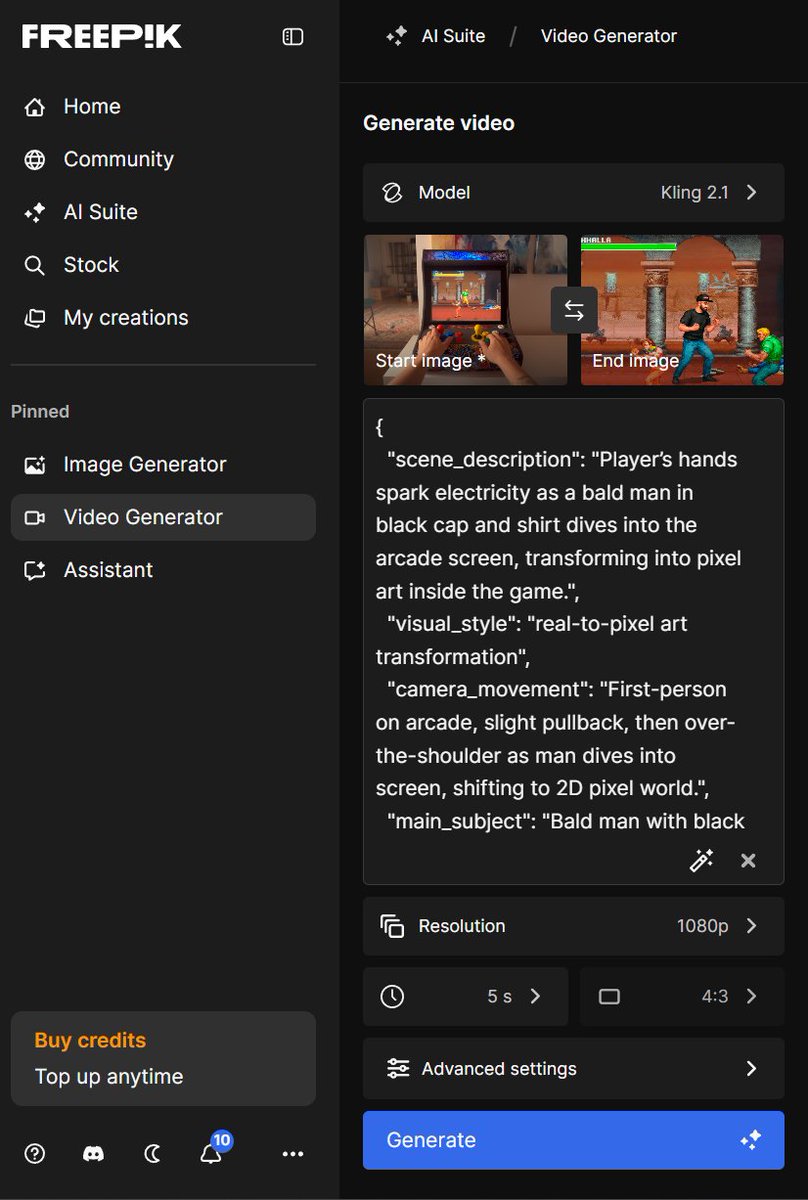Image resolution: width=808 pixels, height=1200 pixels.
Task: Clear the prompt with the X icon
Action: coord(748,860)
